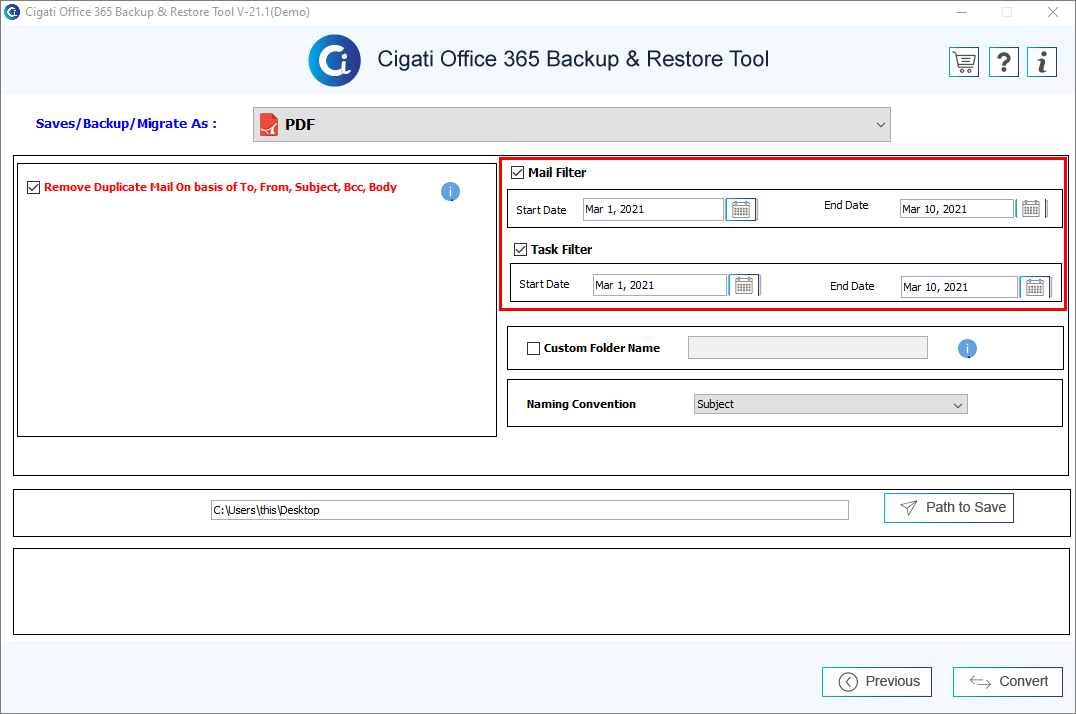Viewport: 1076px width, 714px height.
Task: Open calendar for Mail Filter End Date
Action: (x=1031, y=209)
